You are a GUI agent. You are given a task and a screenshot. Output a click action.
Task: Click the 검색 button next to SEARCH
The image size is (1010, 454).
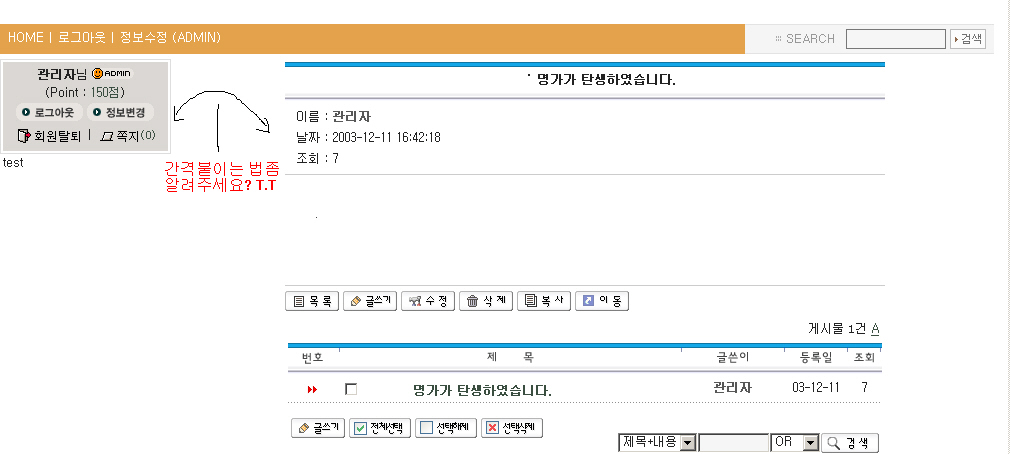click(967, 39)
